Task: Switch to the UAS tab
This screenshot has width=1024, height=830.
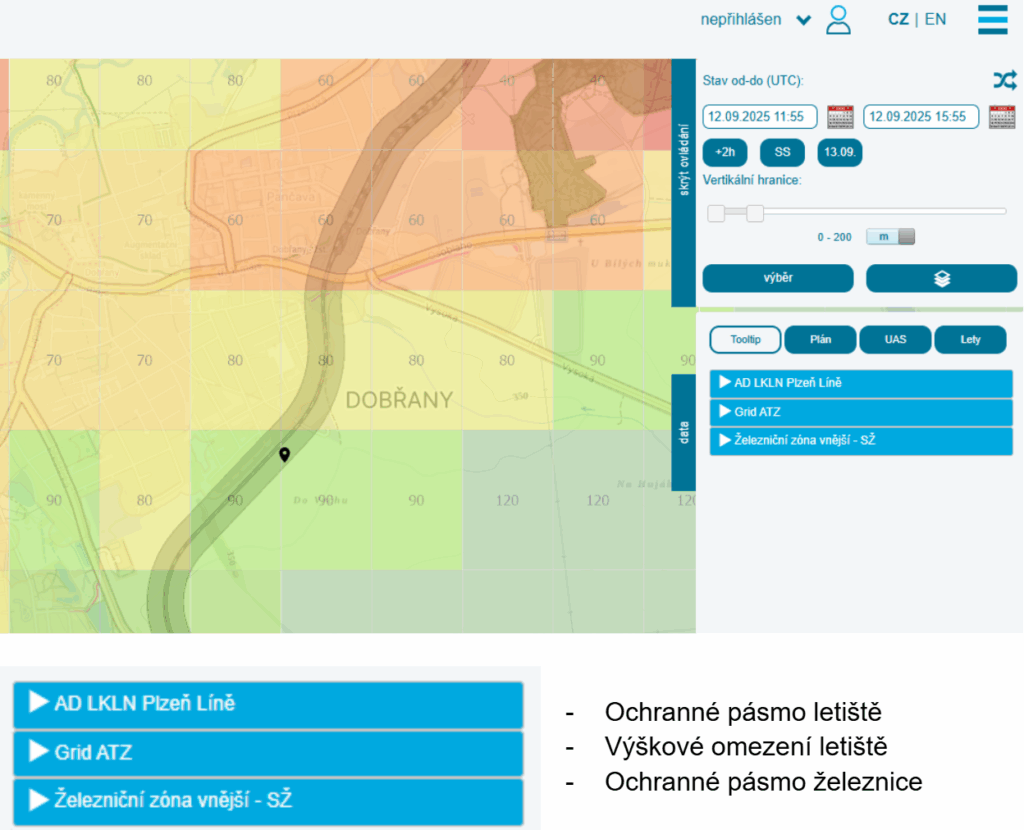Action: tap(895, 340)
